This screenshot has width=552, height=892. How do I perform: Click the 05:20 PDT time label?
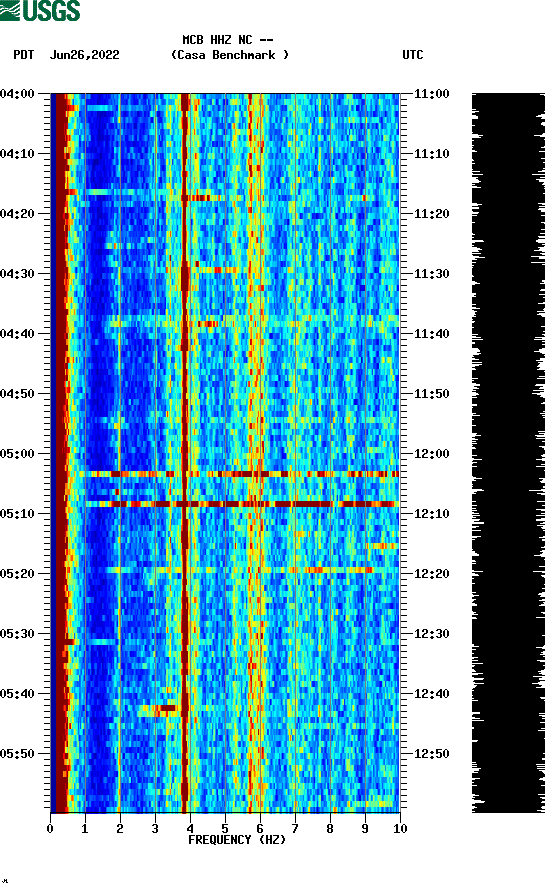[x=18, y=574]
